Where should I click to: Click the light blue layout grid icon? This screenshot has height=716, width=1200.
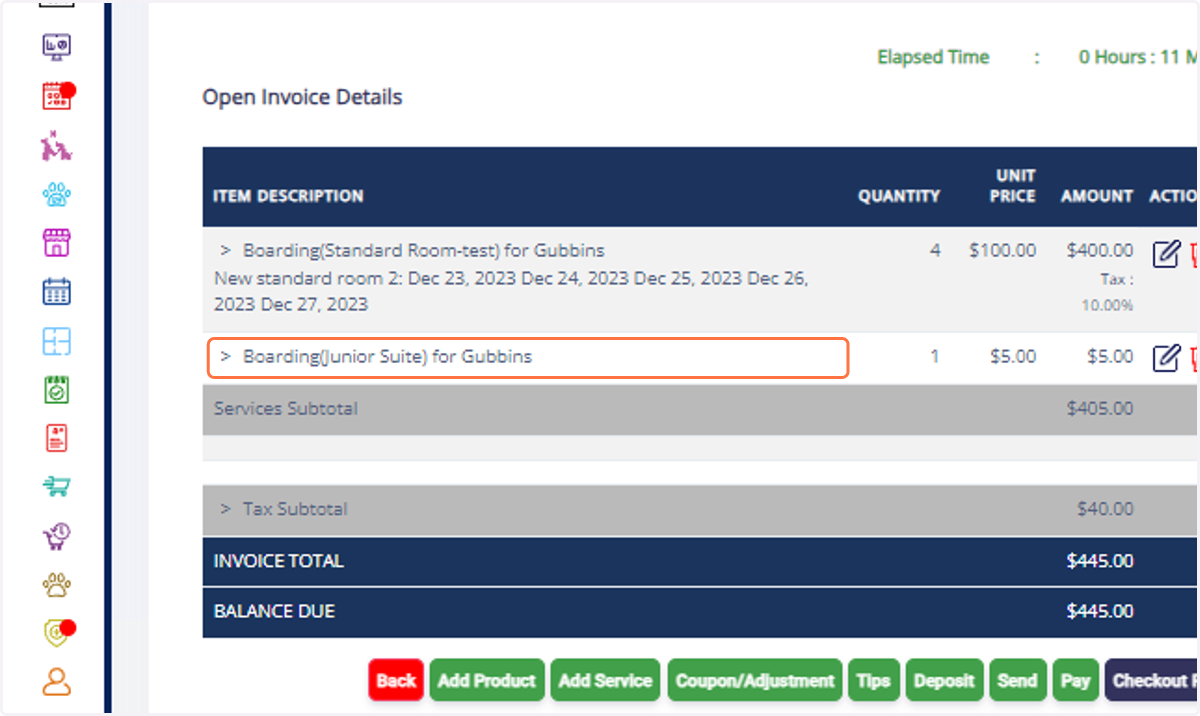click(57, 341)
